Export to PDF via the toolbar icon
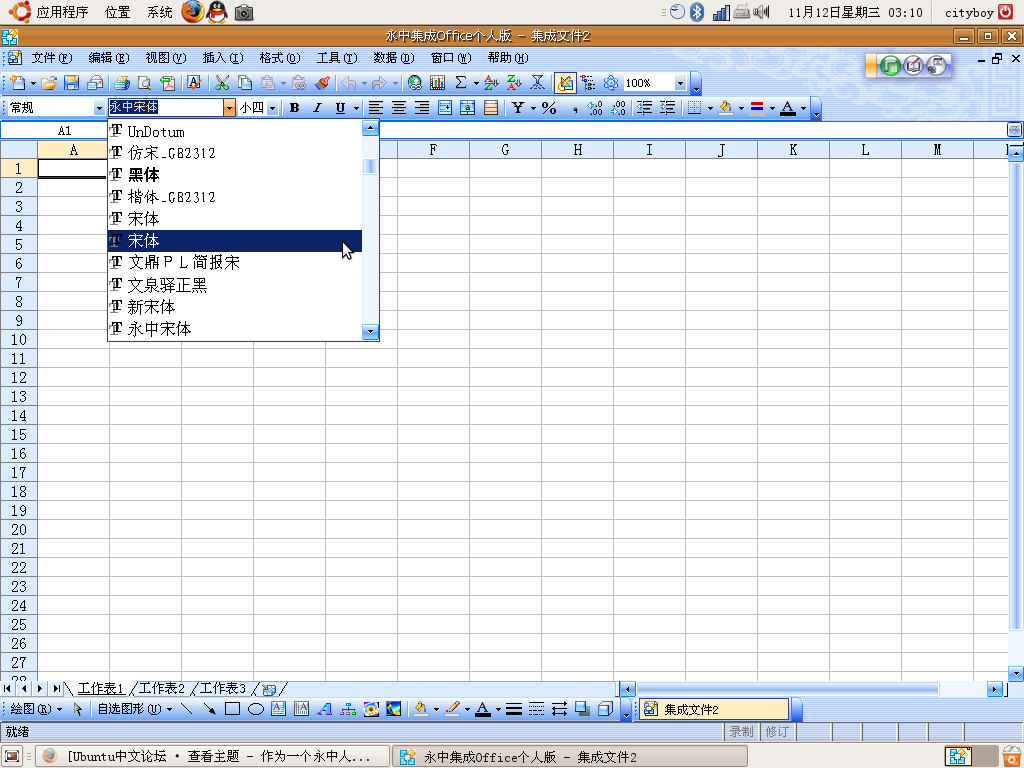The image size is (1024, 768). [168, 83]
